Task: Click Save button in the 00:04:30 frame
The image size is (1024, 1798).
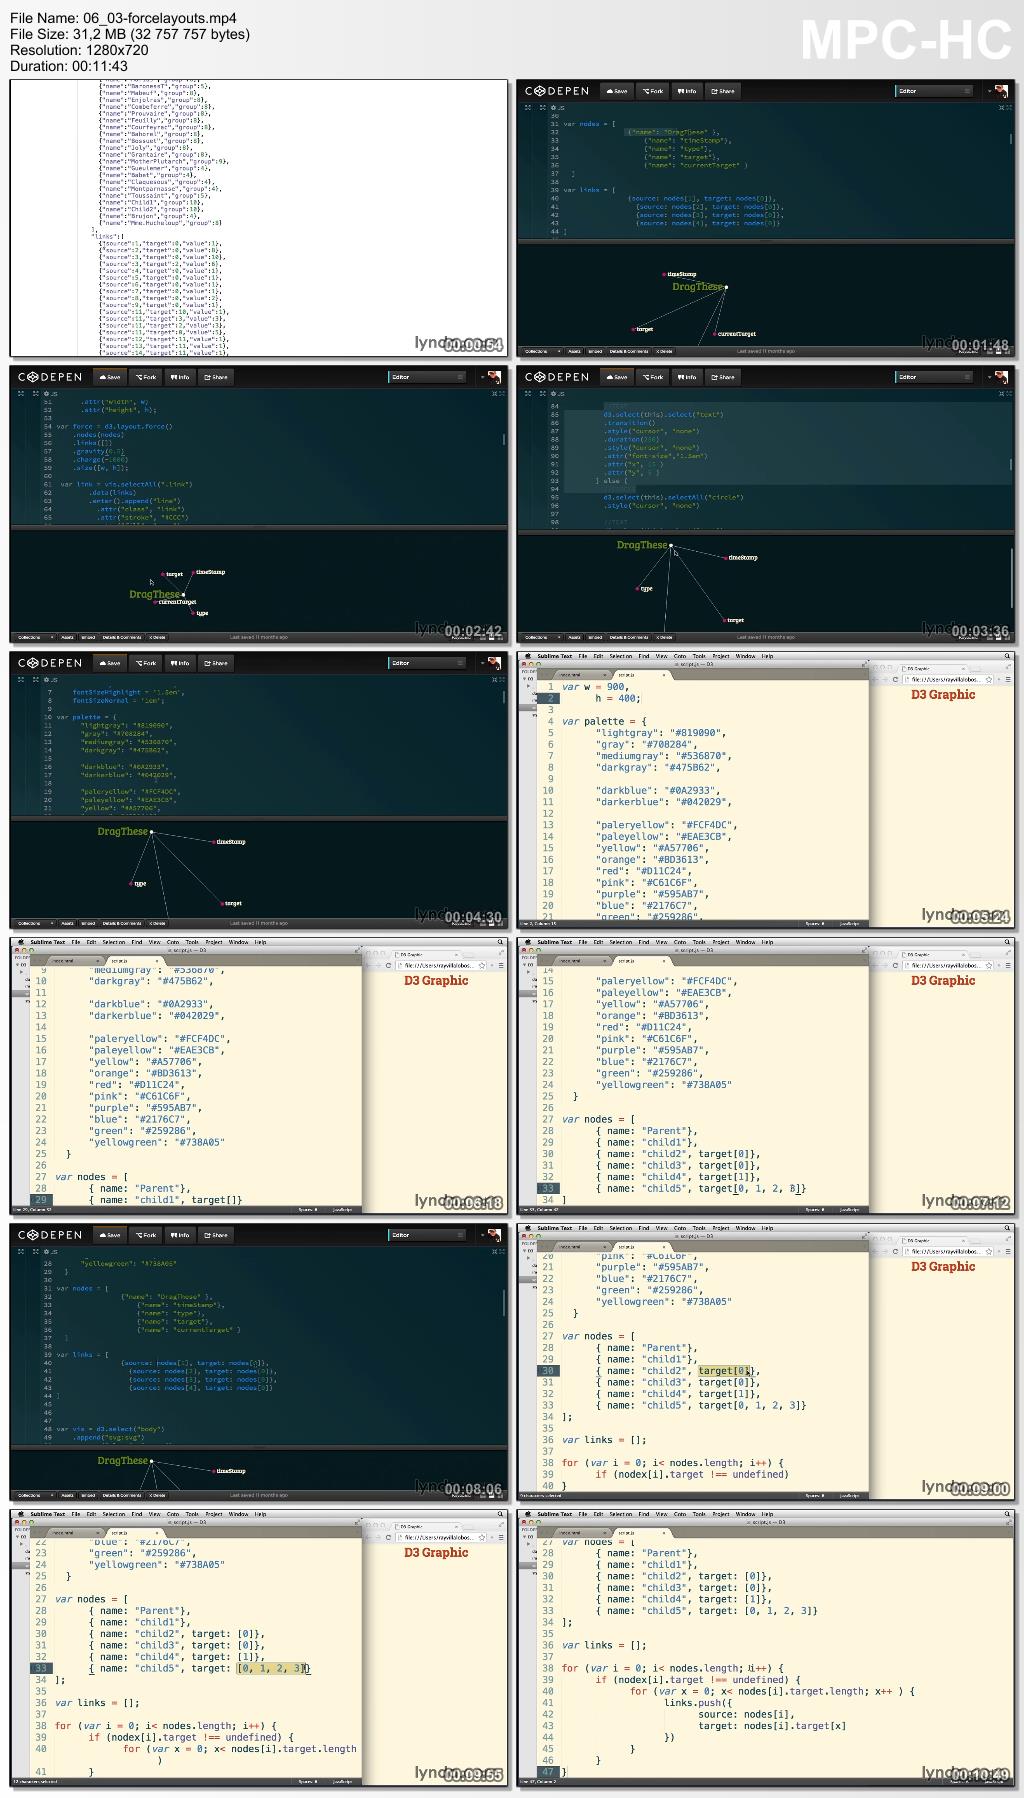Action: [110, 663]
